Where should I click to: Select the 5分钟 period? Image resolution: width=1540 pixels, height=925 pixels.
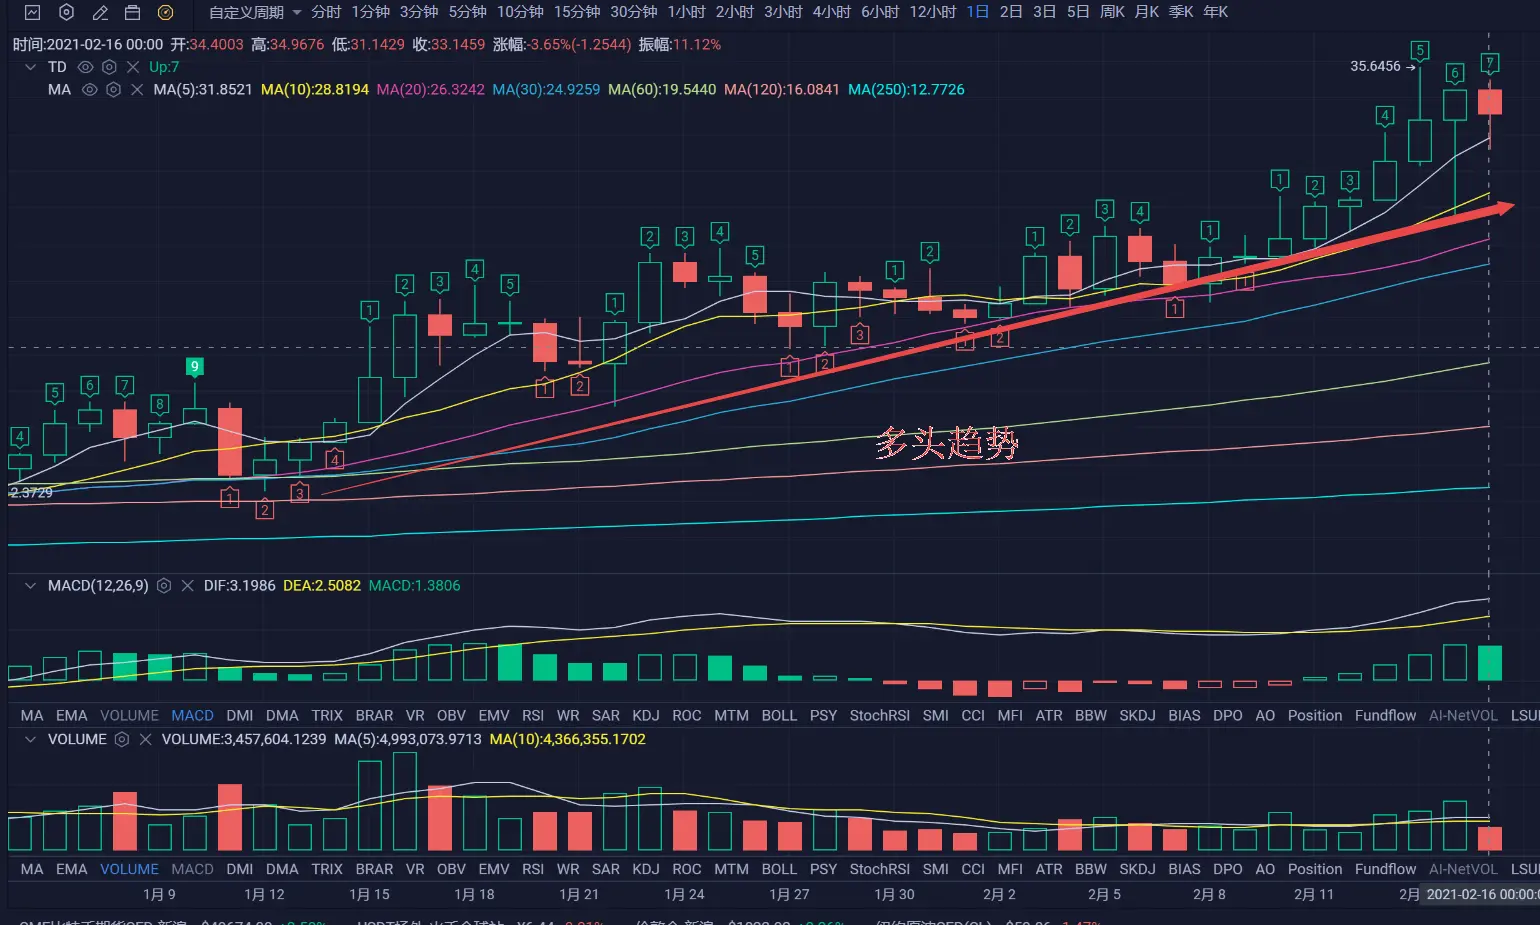click(x=467, y=12)
